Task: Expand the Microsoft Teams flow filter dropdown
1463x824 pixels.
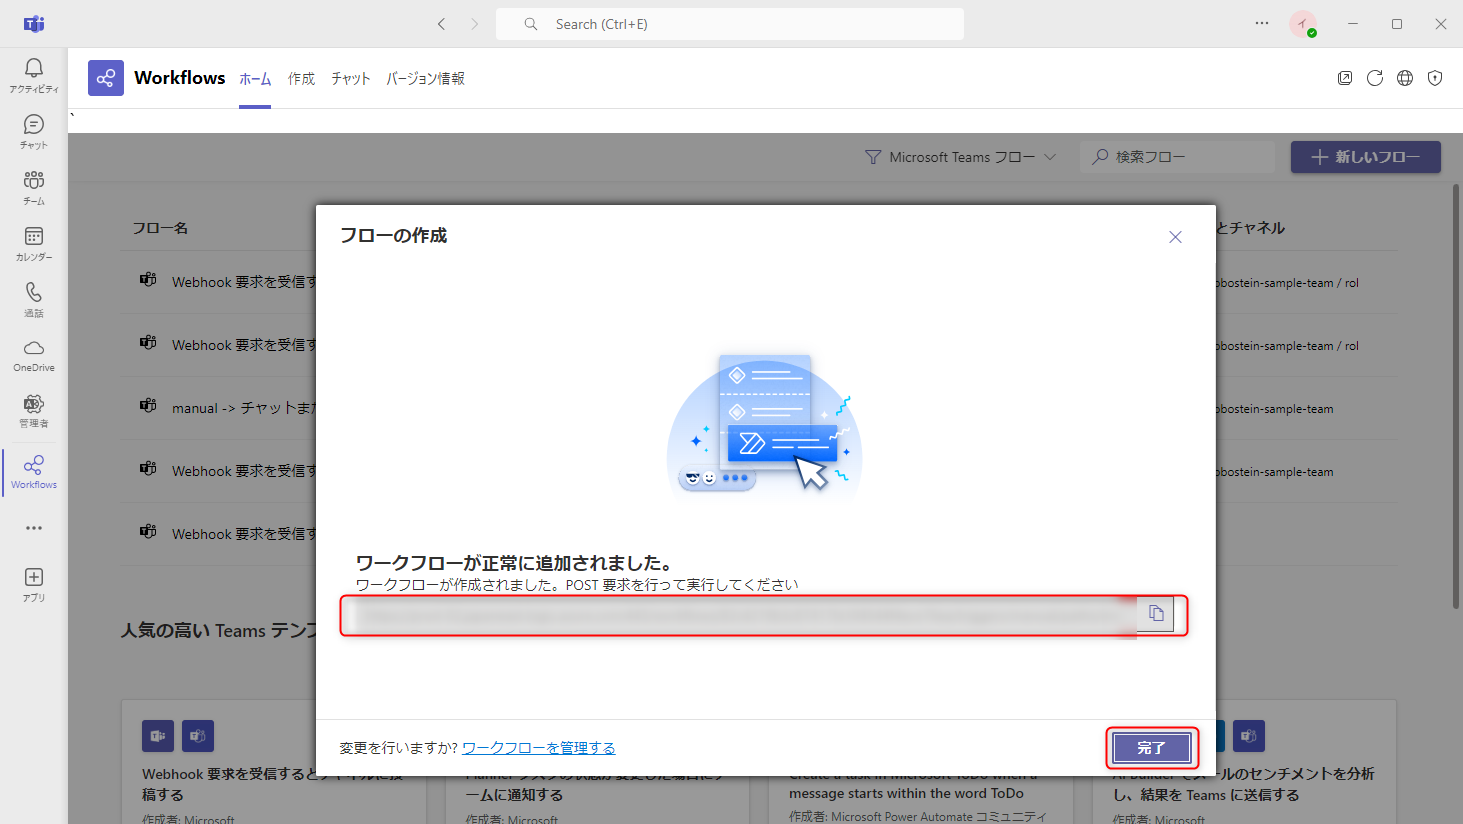Action: pyautogui.click(x=960, y=157)
